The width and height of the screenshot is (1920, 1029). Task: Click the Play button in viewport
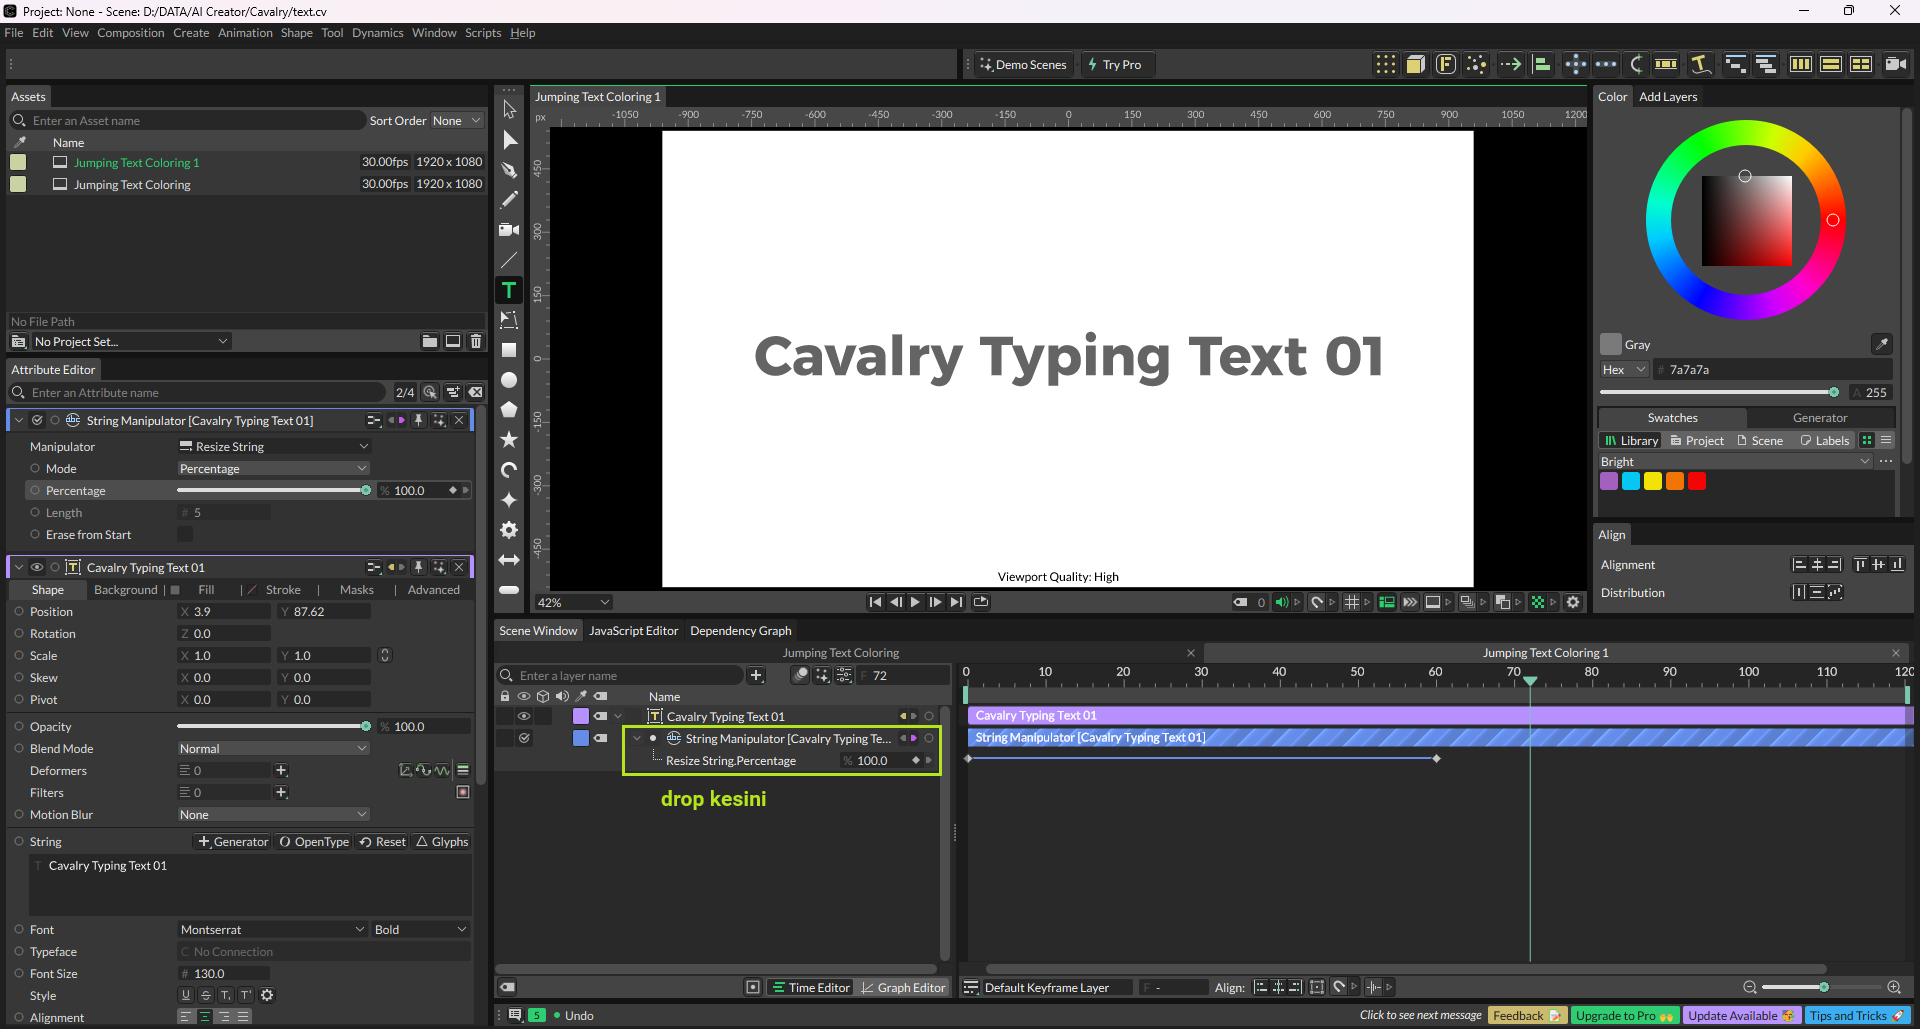[915, 602]
